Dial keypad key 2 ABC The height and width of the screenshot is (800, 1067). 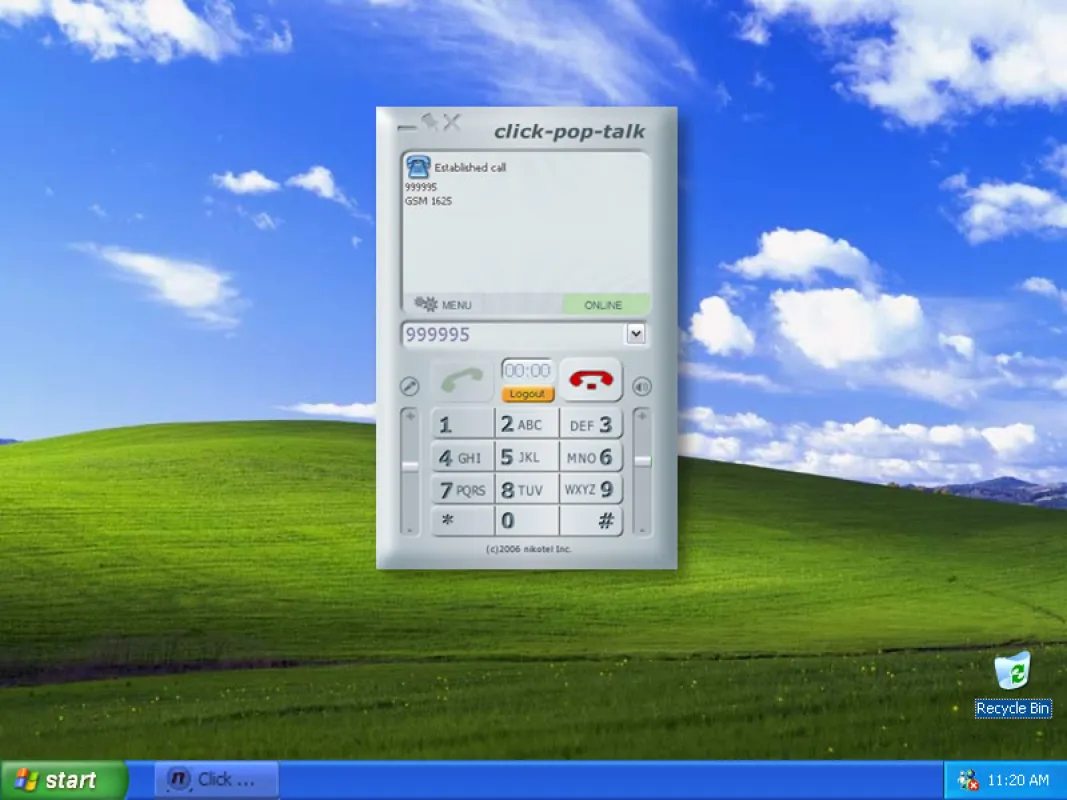click(527, 424)
